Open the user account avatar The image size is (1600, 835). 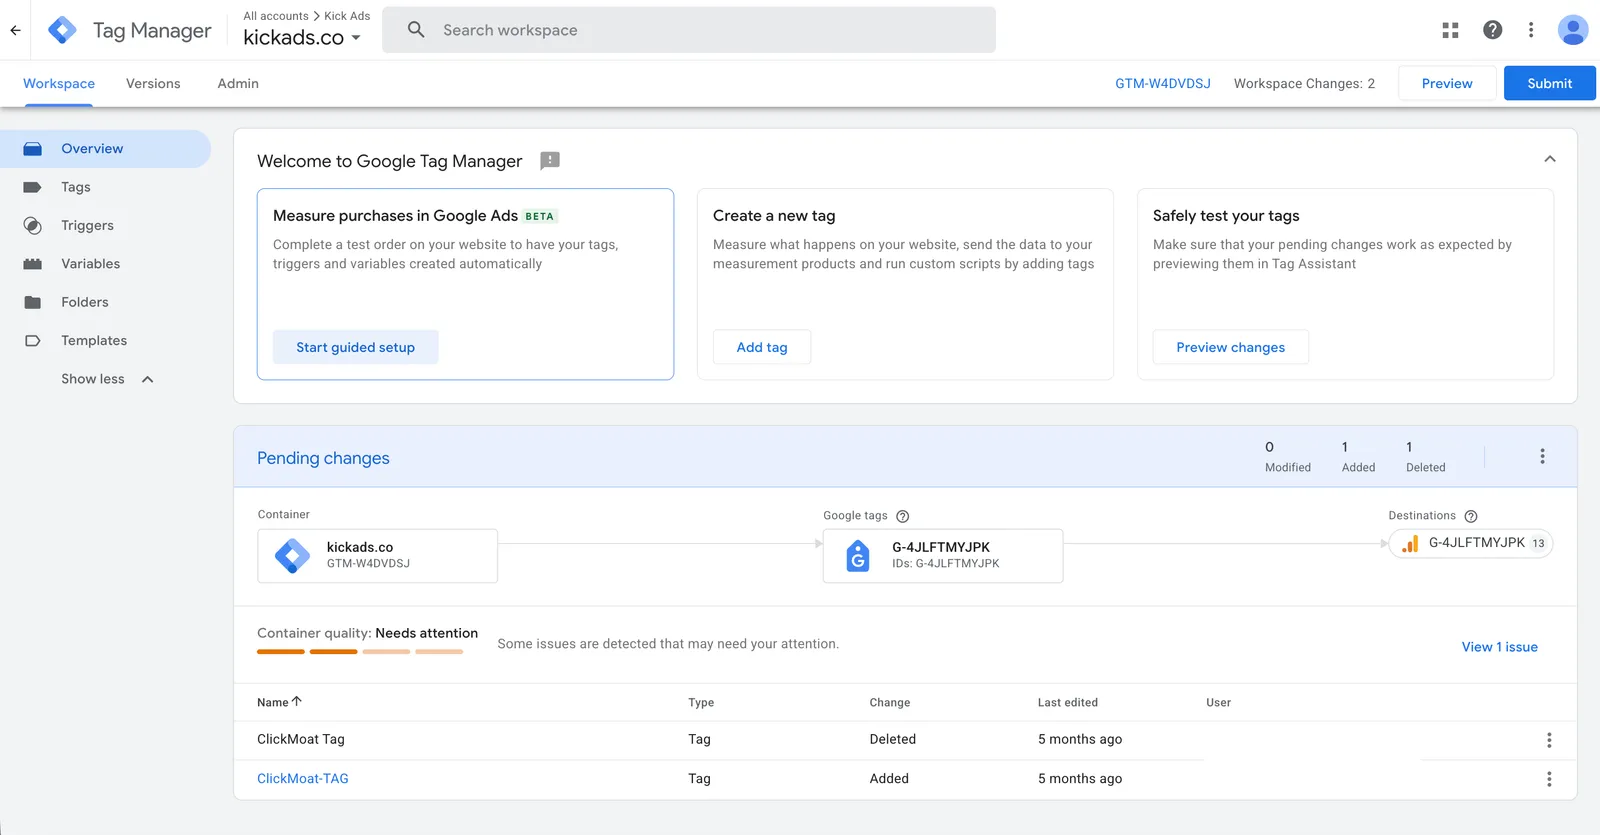[1573, 30]
